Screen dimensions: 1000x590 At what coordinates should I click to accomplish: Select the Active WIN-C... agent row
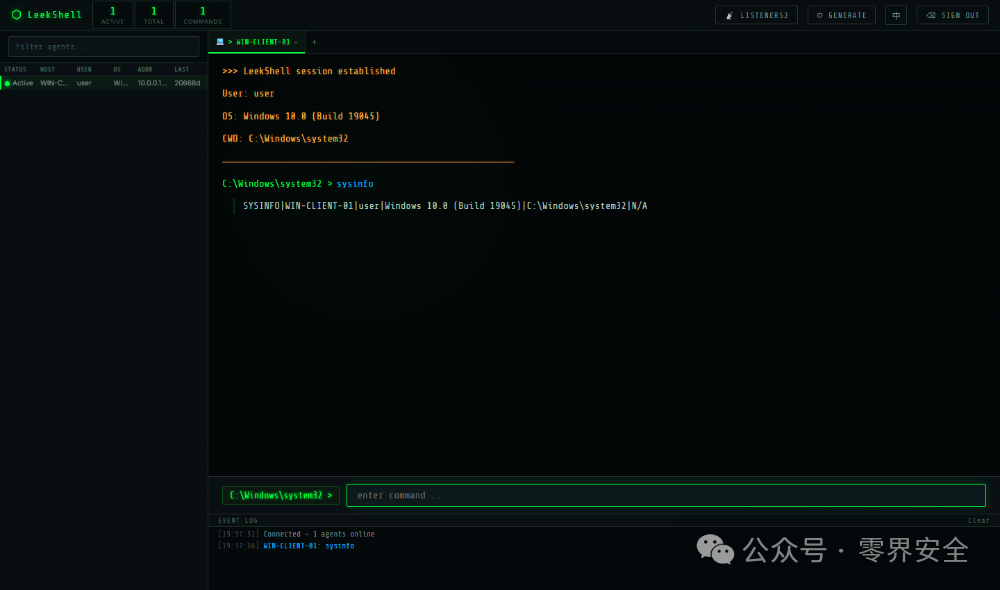103,83
